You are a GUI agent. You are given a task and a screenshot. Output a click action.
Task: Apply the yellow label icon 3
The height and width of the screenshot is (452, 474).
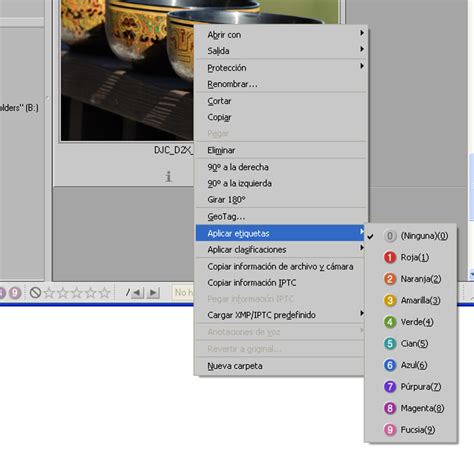(x=390, y=300)
